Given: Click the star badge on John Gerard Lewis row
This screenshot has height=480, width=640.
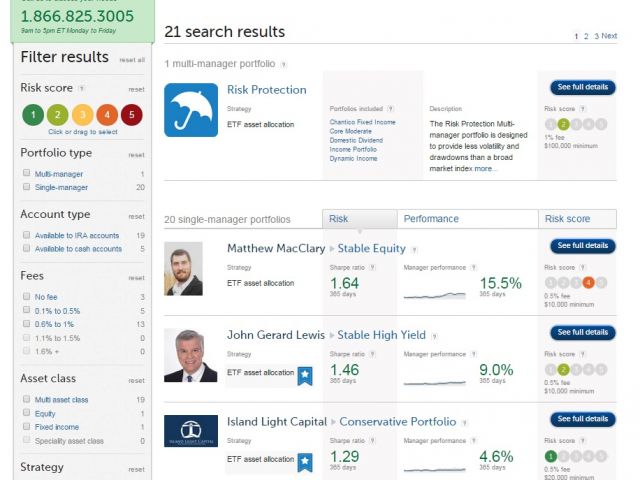Looking at the screenshot, I should 305,376.
